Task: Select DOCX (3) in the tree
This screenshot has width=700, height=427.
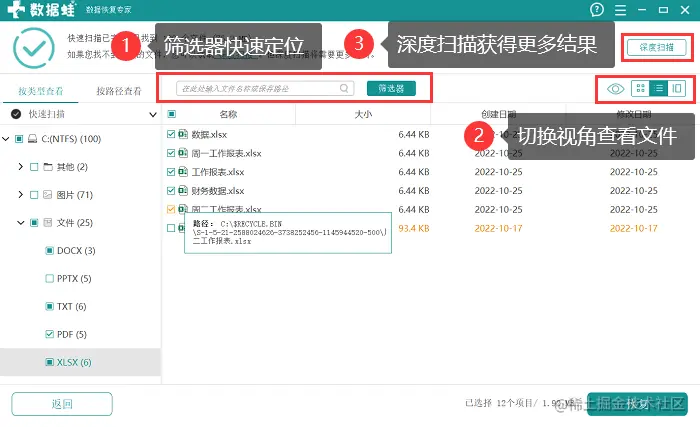Action: [x=76, y=251]
